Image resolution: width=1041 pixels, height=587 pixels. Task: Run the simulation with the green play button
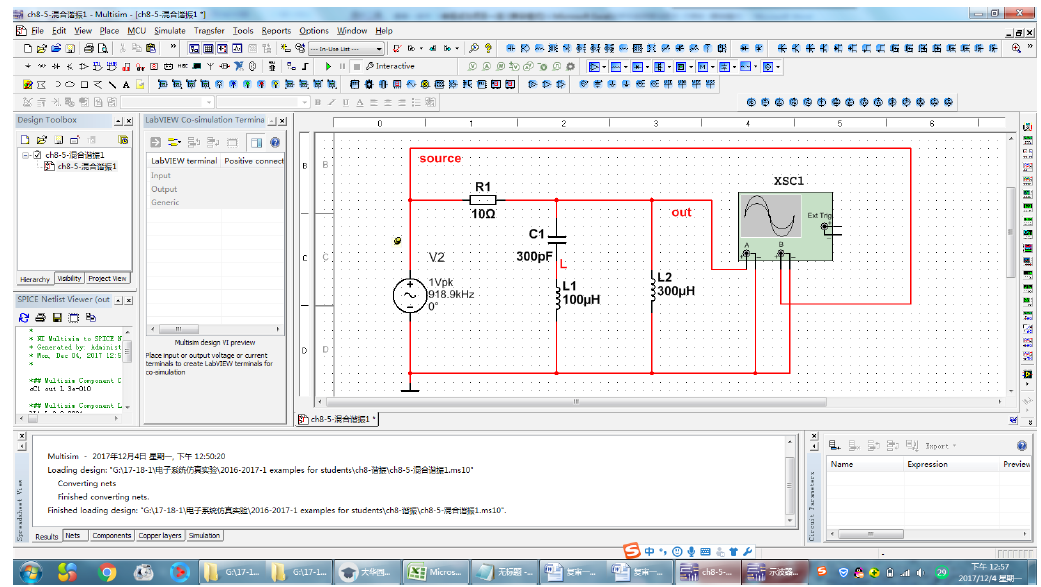pyautogui.click(x=328, y=66)
